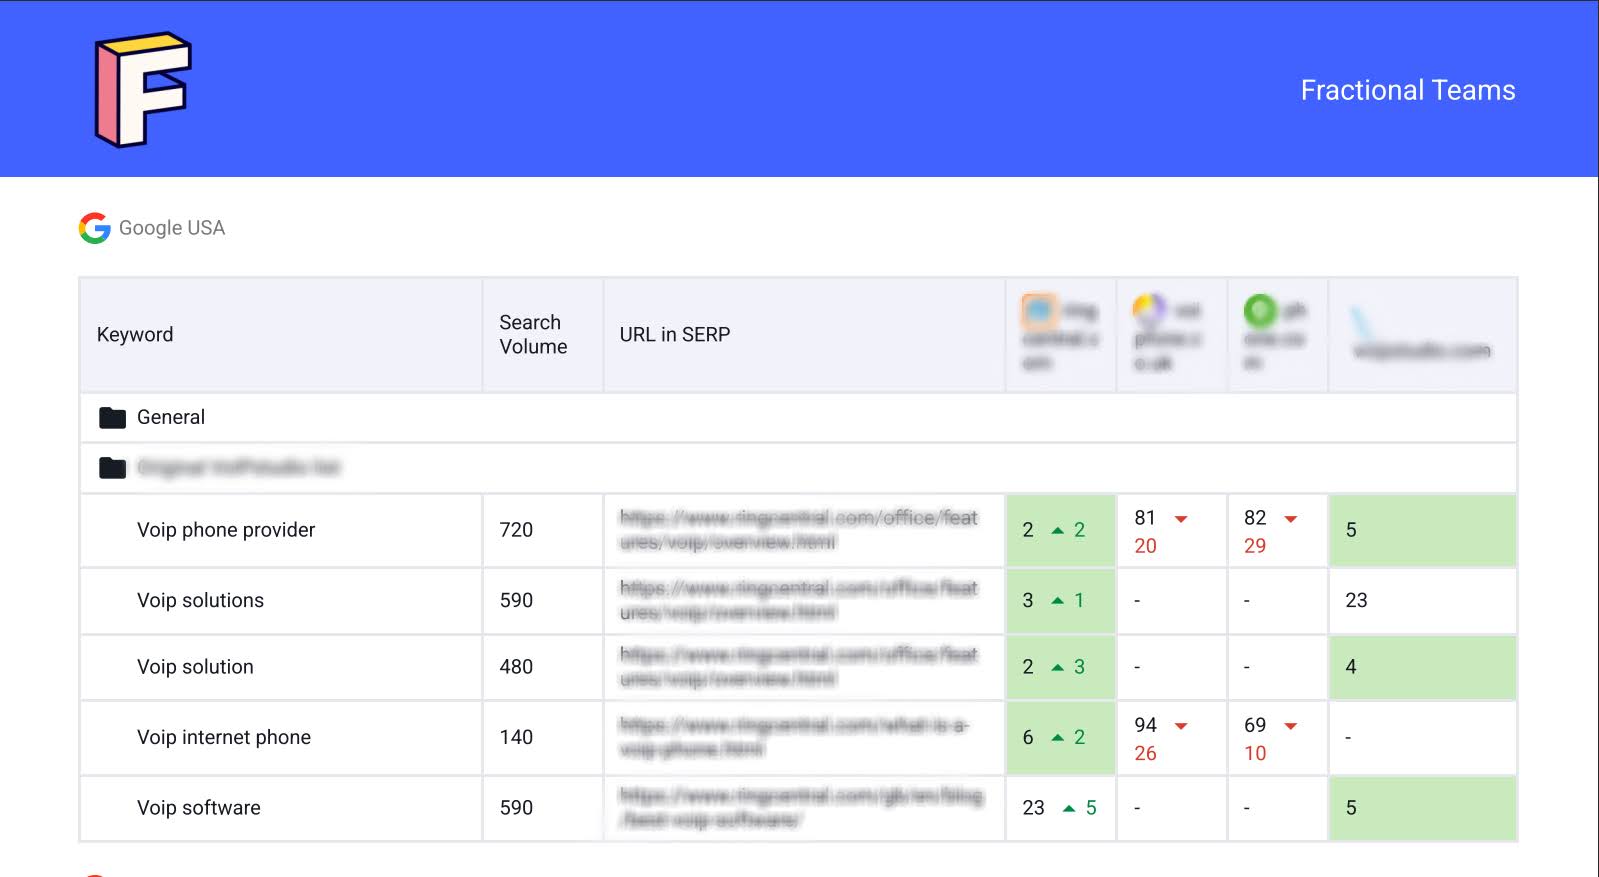Click the red change value 26
Image resolution: width=1599 pixels, height=877 pixels.
(1145, 753)
